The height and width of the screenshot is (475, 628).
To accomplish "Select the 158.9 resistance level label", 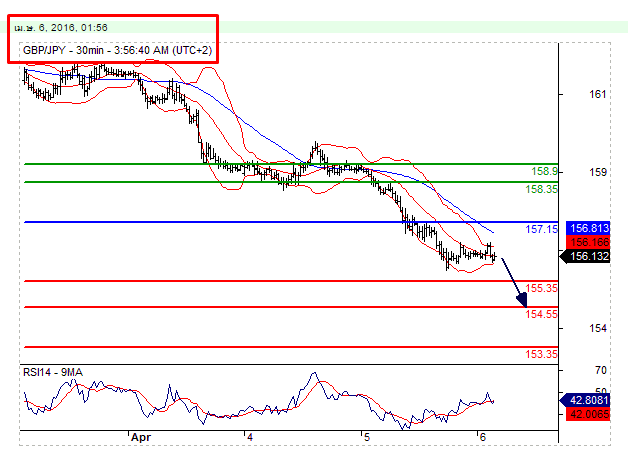I will click(x=544, y=171).
